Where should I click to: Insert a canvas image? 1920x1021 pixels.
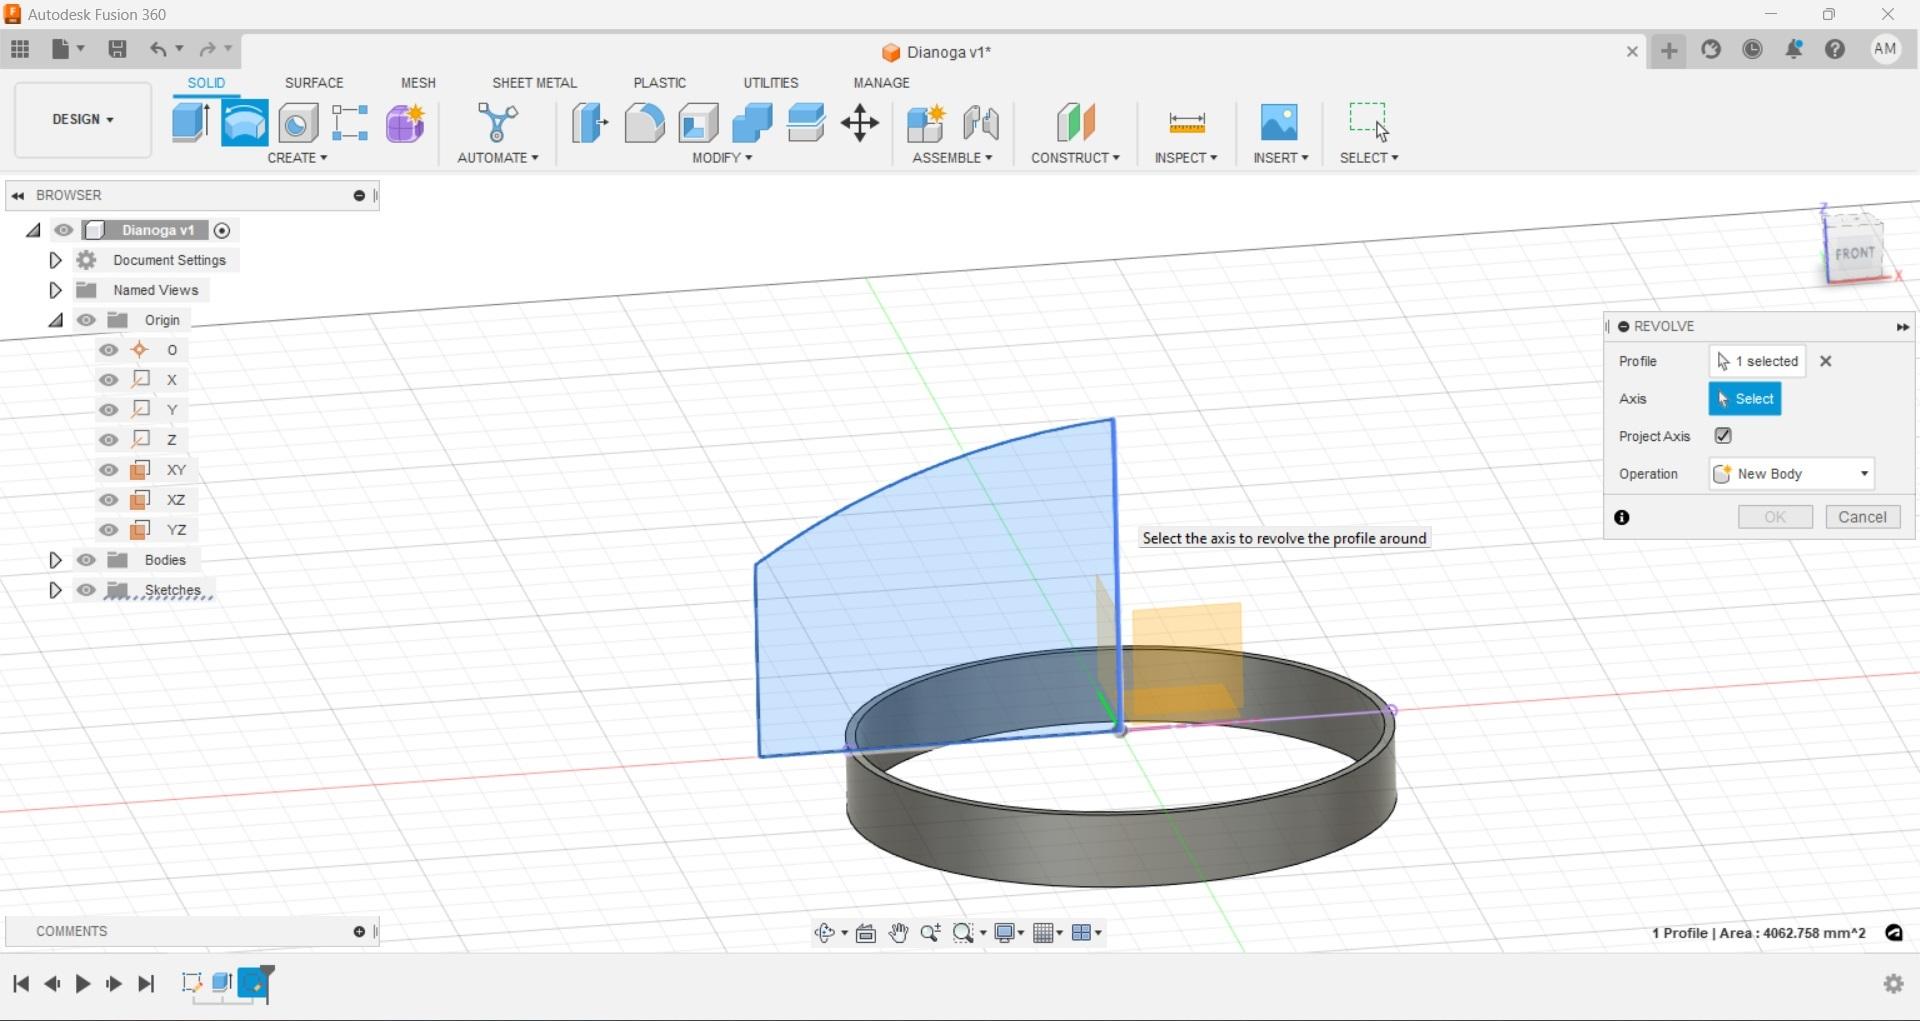(1279, 122)
